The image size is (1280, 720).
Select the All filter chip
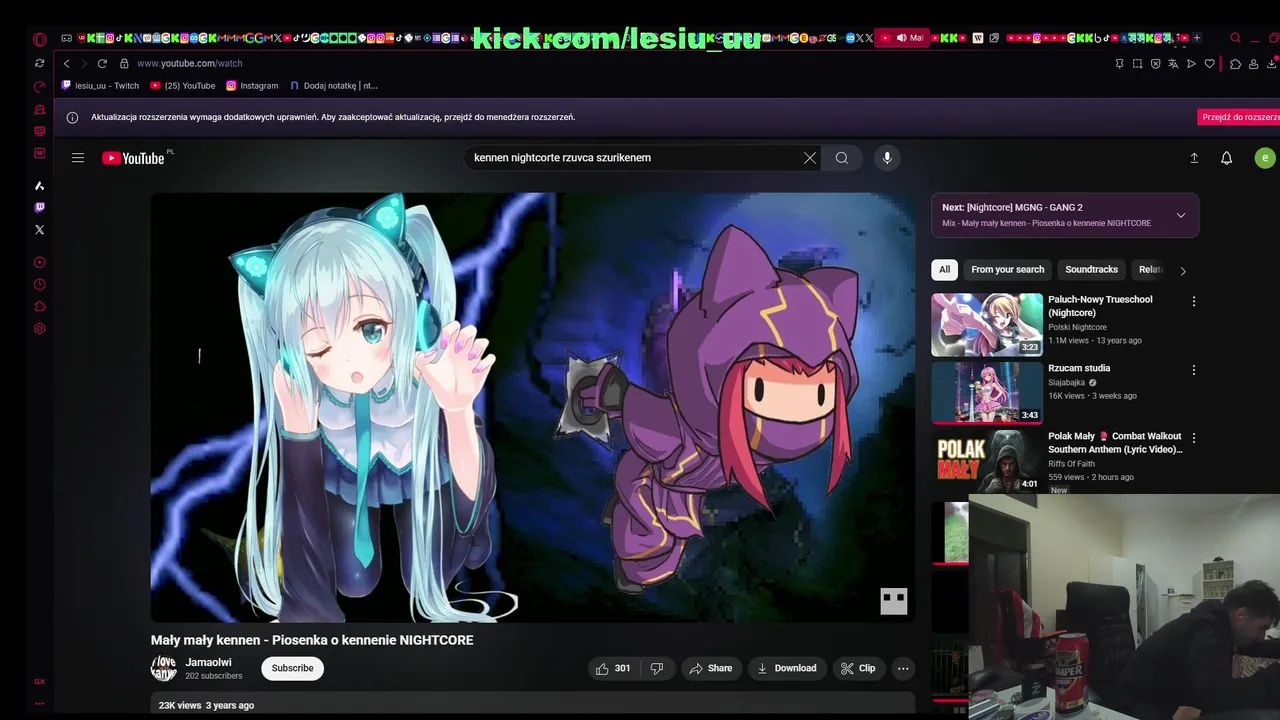[944, 270]
